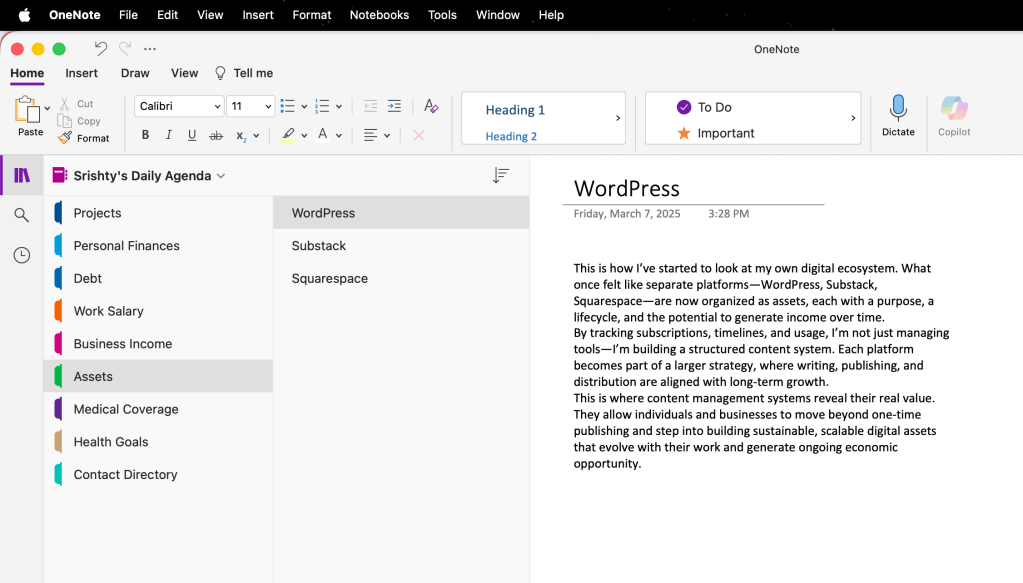Click the clear formatting icon
Screen dimensions: 1023x583
pyautogui.click(x=431, y=106)
